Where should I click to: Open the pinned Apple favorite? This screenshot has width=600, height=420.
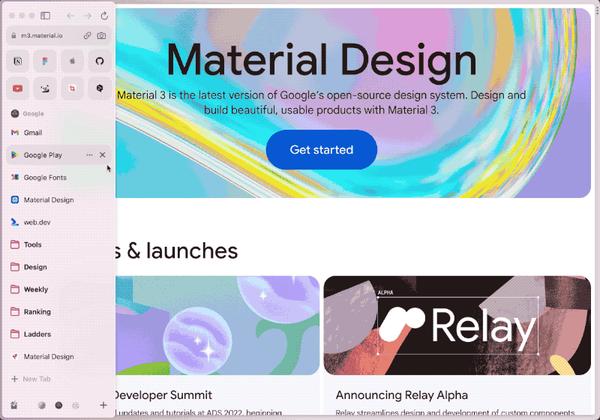(72, 61)
